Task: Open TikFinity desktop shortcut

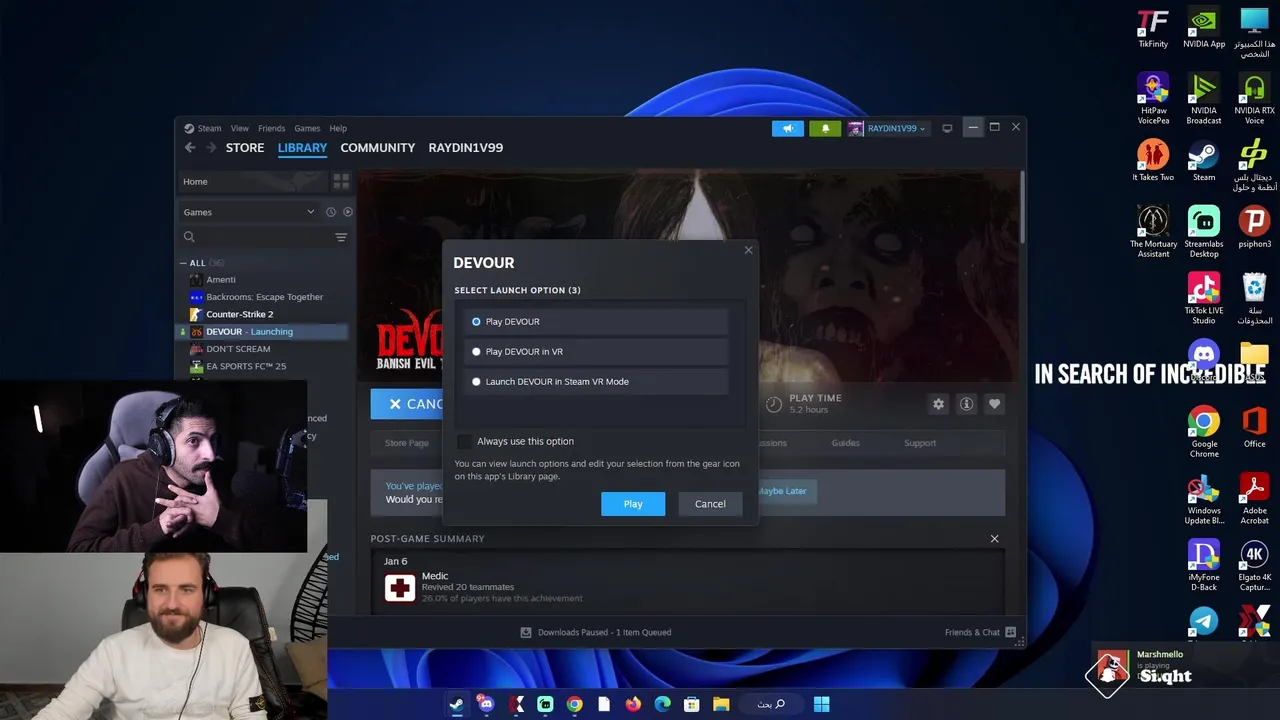Action: [x=1153, y=29]
